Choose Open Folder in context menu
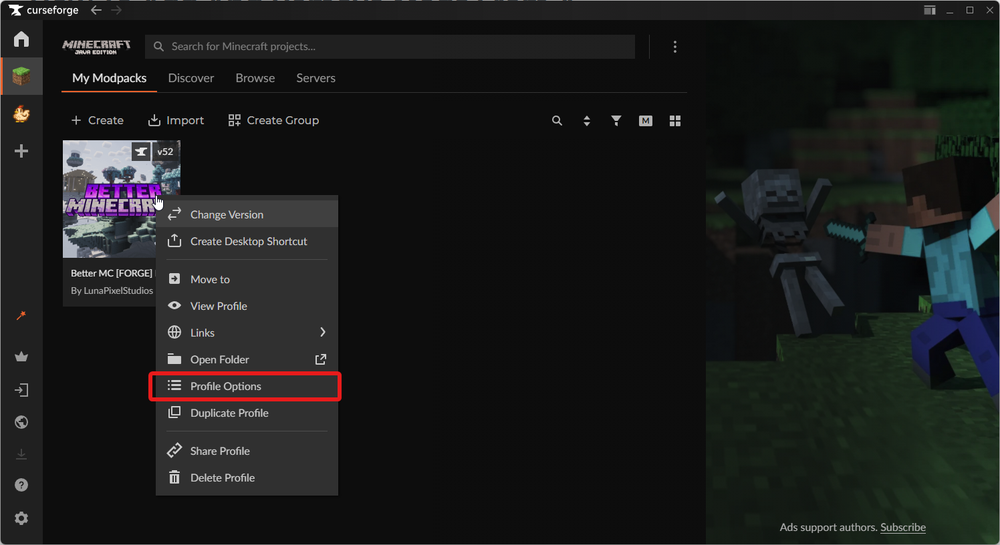Viewport: 1000px width, 545px height. (x=247, y=360)
